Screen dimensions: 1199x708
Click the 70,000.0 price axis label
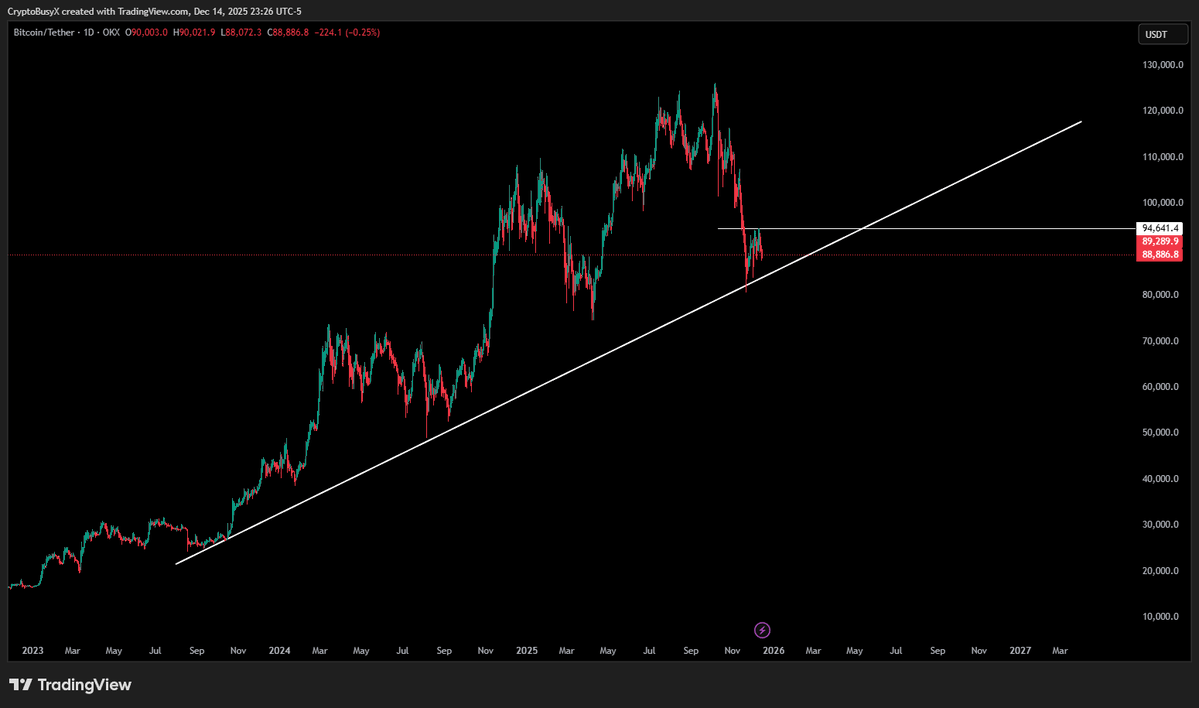coord(1161,341)
